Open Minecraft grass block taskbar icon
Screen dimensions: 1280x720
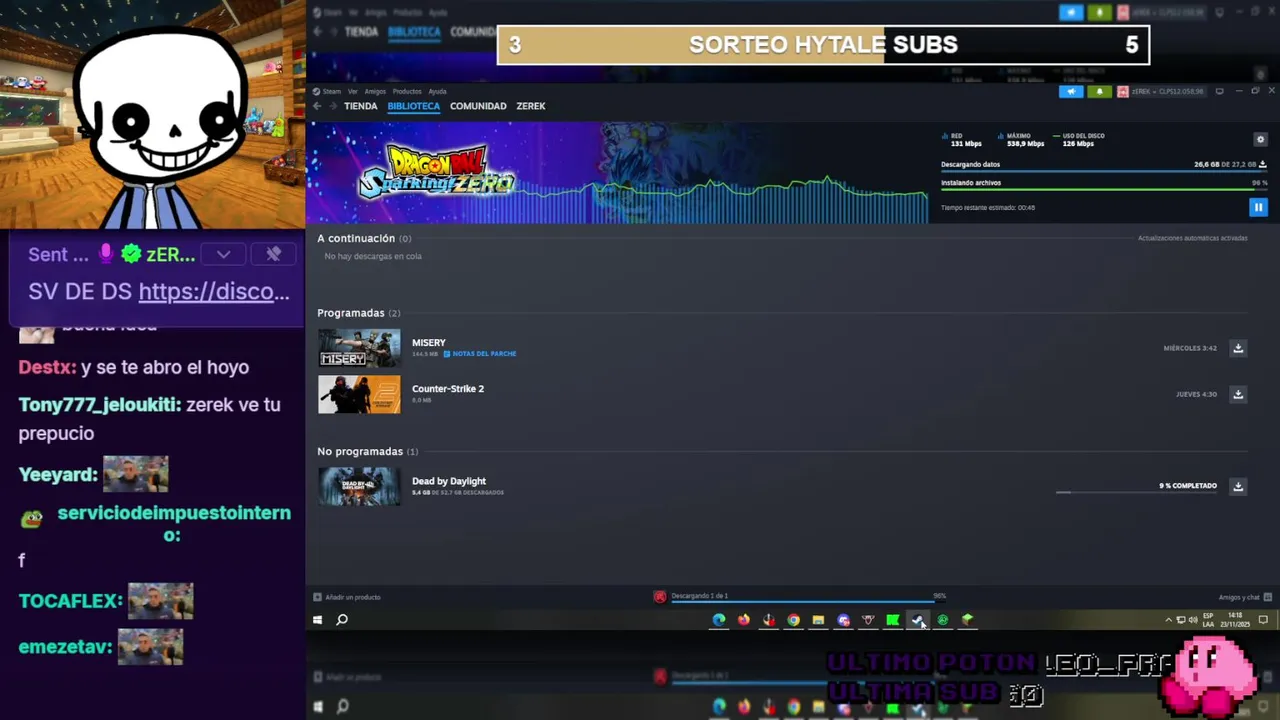click(x=967, y=620)
